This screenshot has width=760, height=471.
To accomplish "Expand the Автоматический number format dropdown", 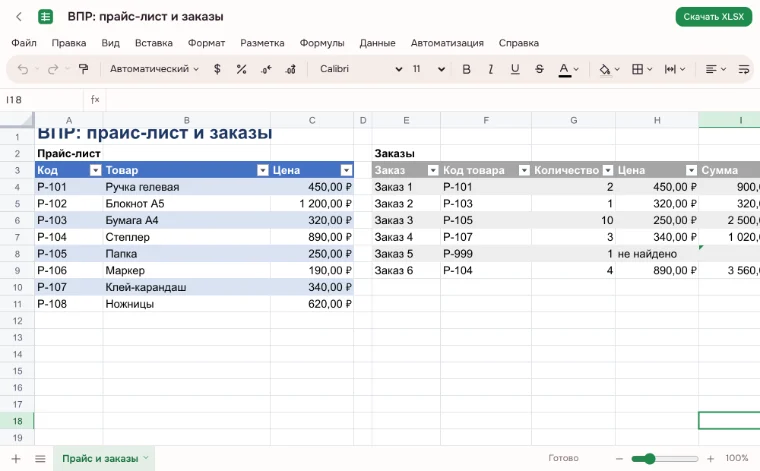I will tap(154, 69).
